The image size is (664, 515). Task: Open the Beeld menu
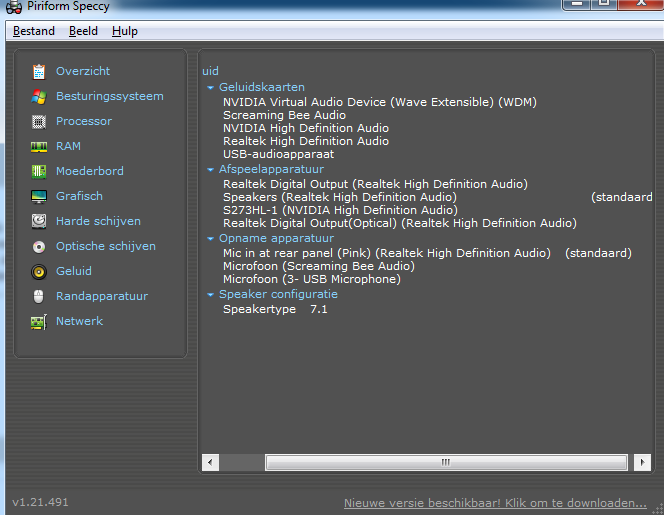(x=83, y=31)
